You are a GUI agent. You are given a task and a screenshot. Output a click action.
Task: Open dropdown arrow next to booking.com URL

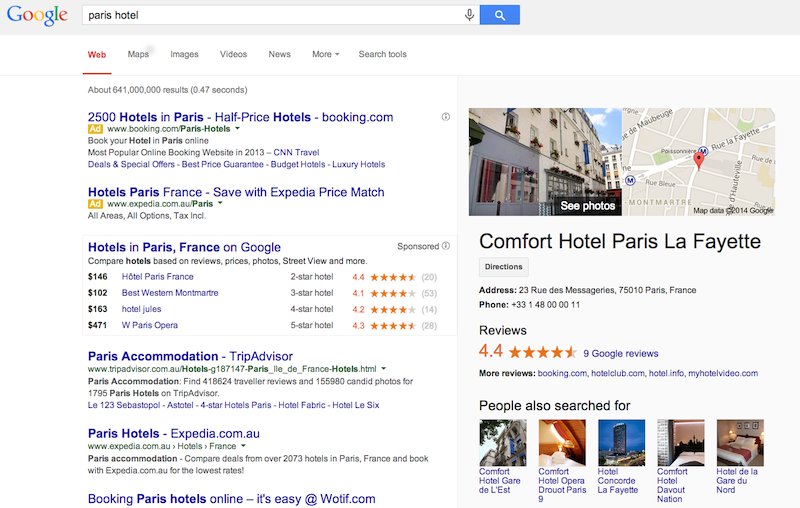(x=237, y=129)
